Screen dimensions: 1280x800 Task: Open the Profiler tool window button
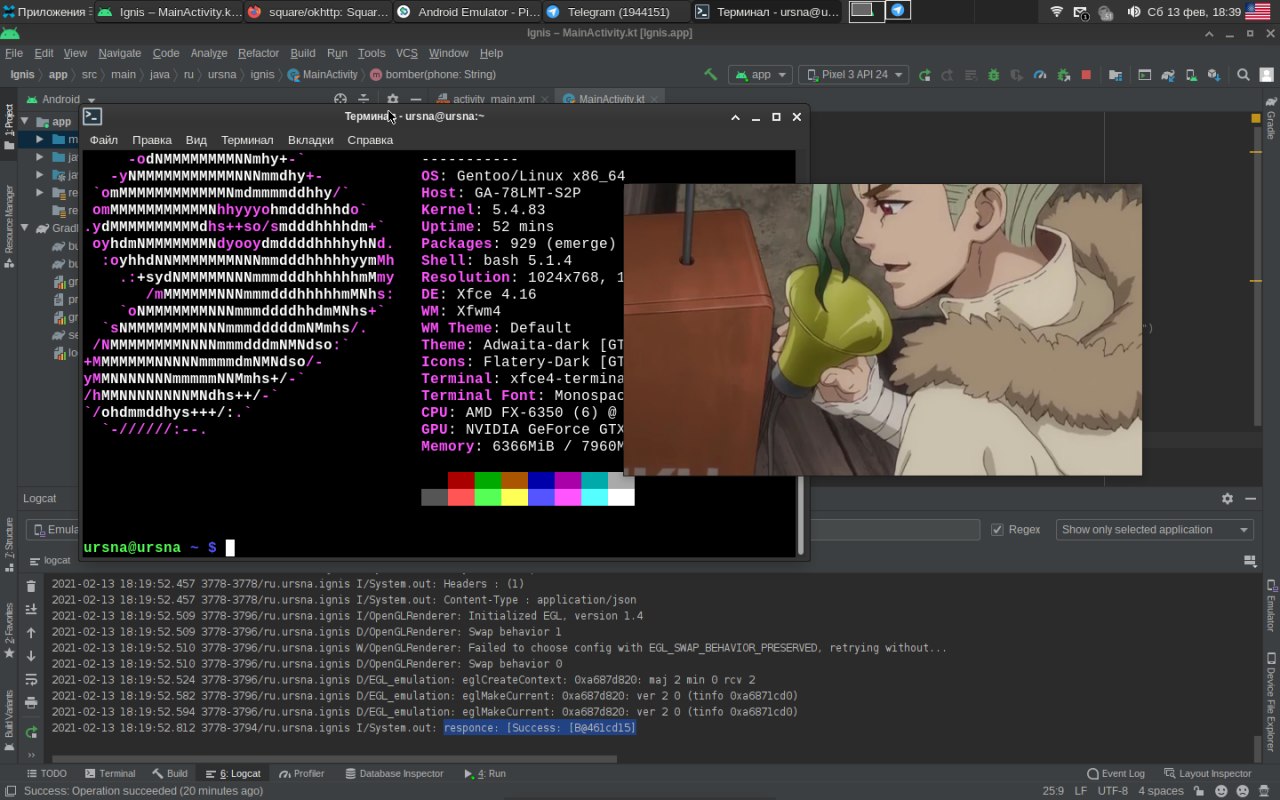click(x=302, y=774)
